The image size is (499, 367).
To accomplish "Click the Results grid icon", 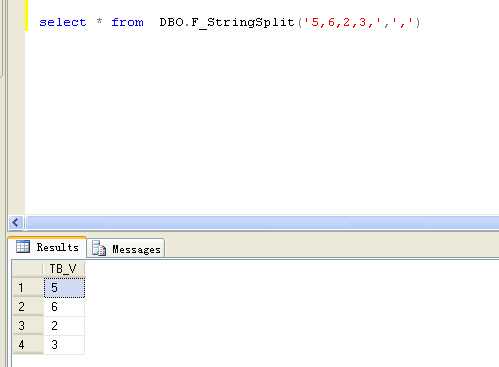I will click(x=23, y=247).
